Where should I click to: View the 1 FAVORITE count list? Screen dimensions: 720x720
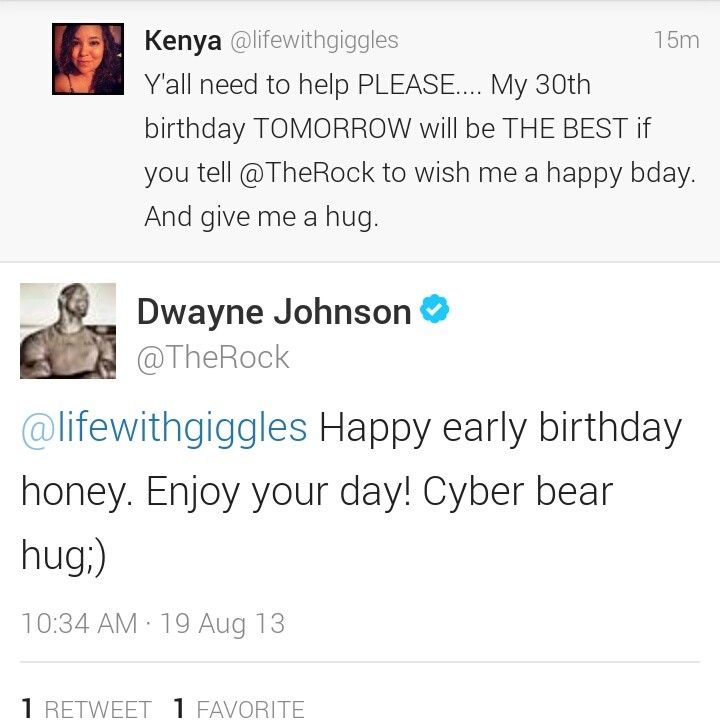coord(239,709)
